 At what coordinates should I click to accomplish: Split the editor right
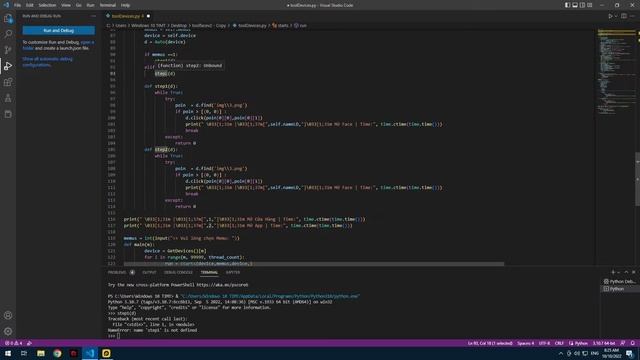point(624,16)
